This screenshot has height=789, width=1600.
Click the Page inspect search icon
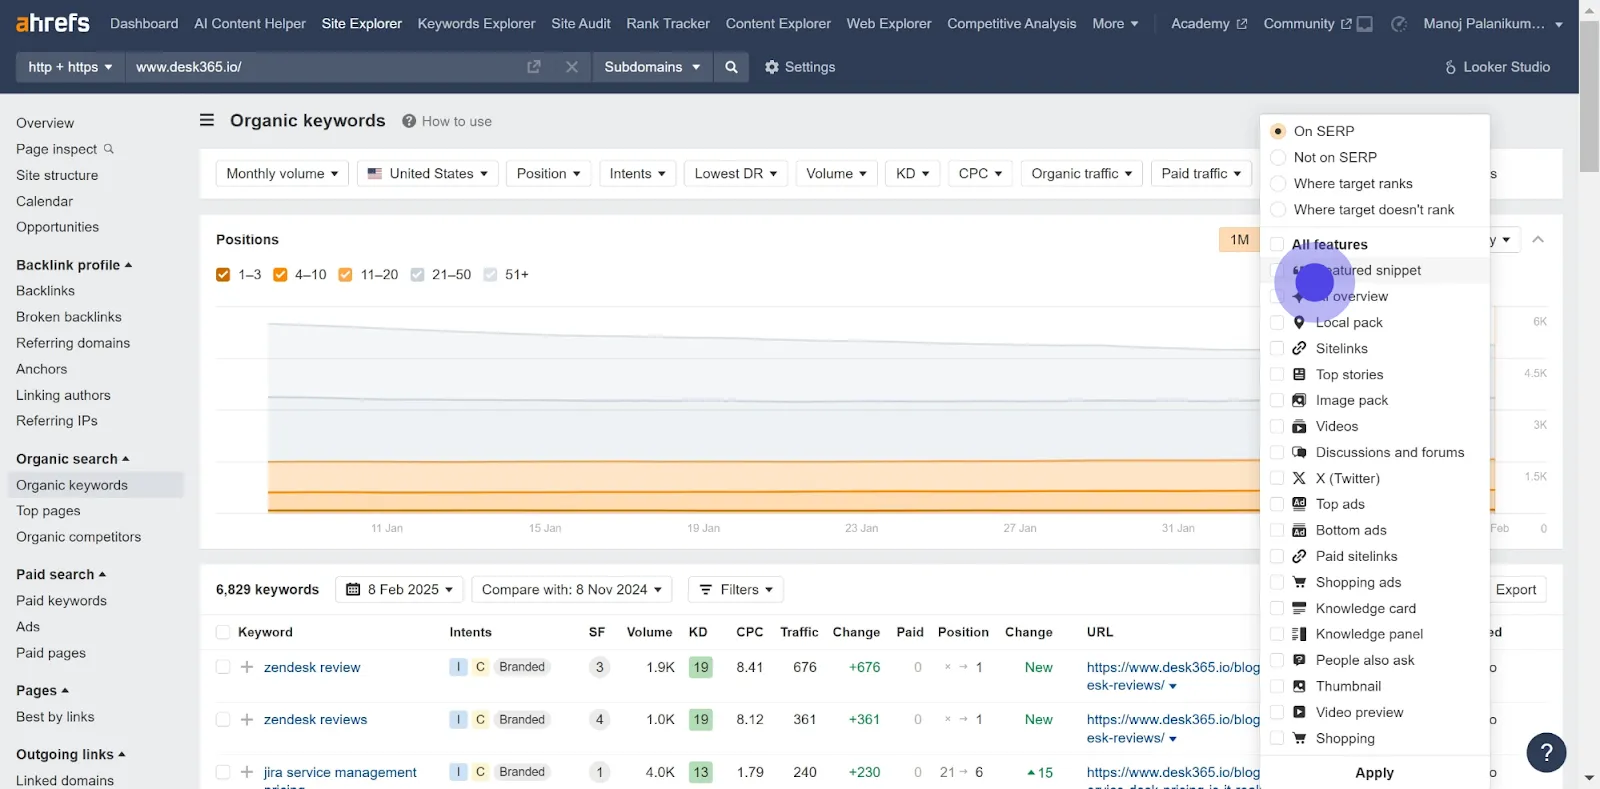tap(109, 149)
